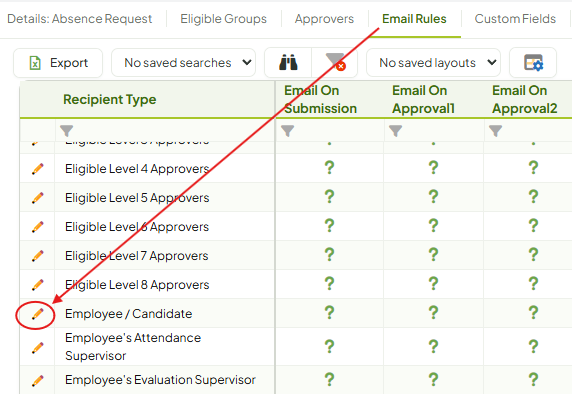Open the No saved layouts dropdown
This screenshot has height=394, width=572.
[x=433, y=63]
